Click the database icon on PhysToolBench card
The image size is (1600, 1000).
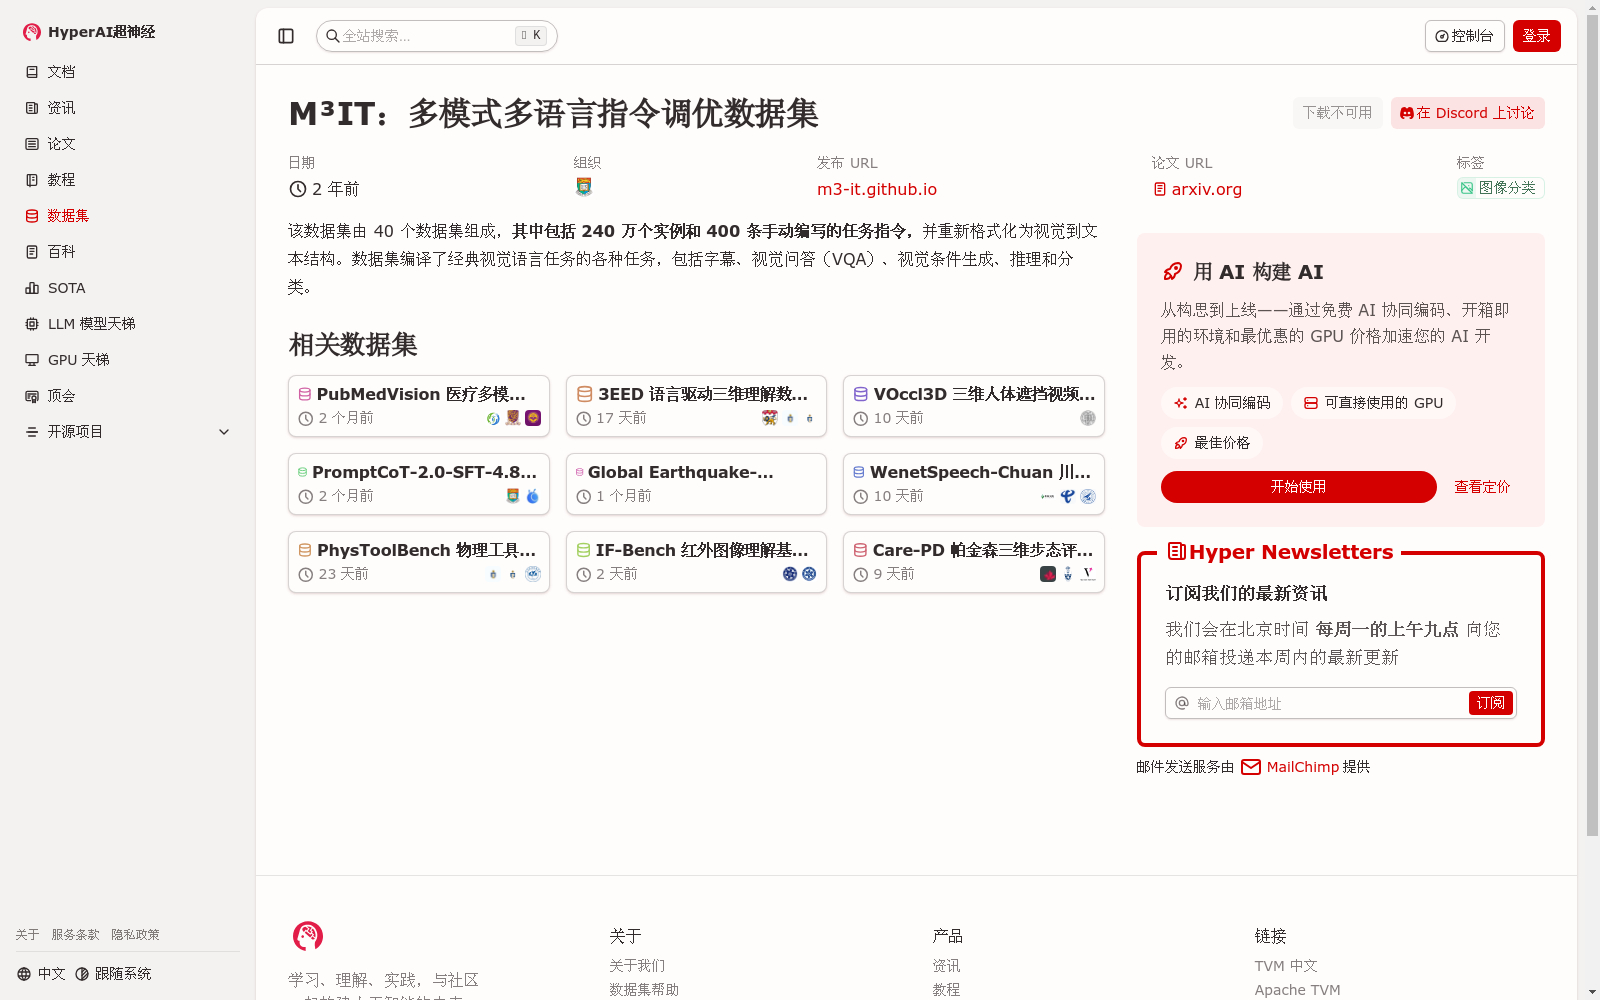pyautogui.click(x=305, y=550)
